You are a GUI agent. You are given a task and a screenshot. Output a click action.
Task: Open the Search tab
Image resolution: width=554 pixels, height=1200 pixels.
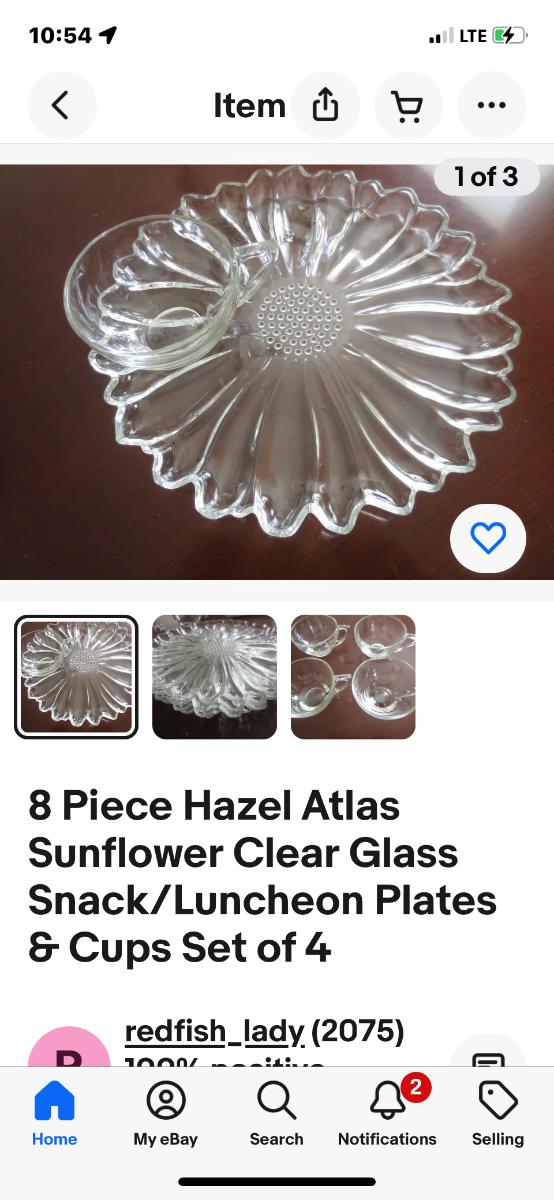276,1115
